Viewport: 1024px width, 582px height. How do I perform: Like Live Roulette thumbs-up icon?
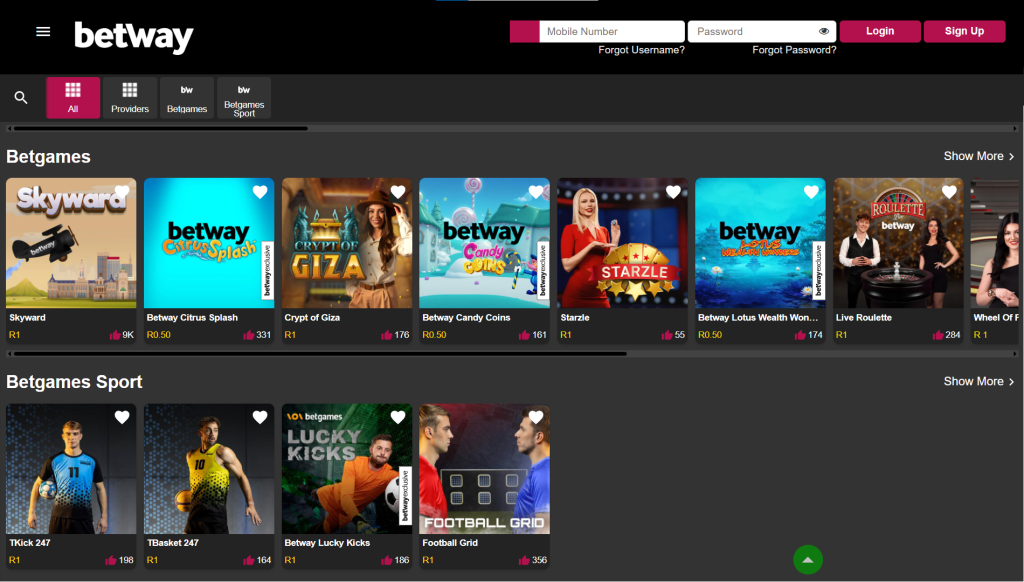(x=938, y=335)
